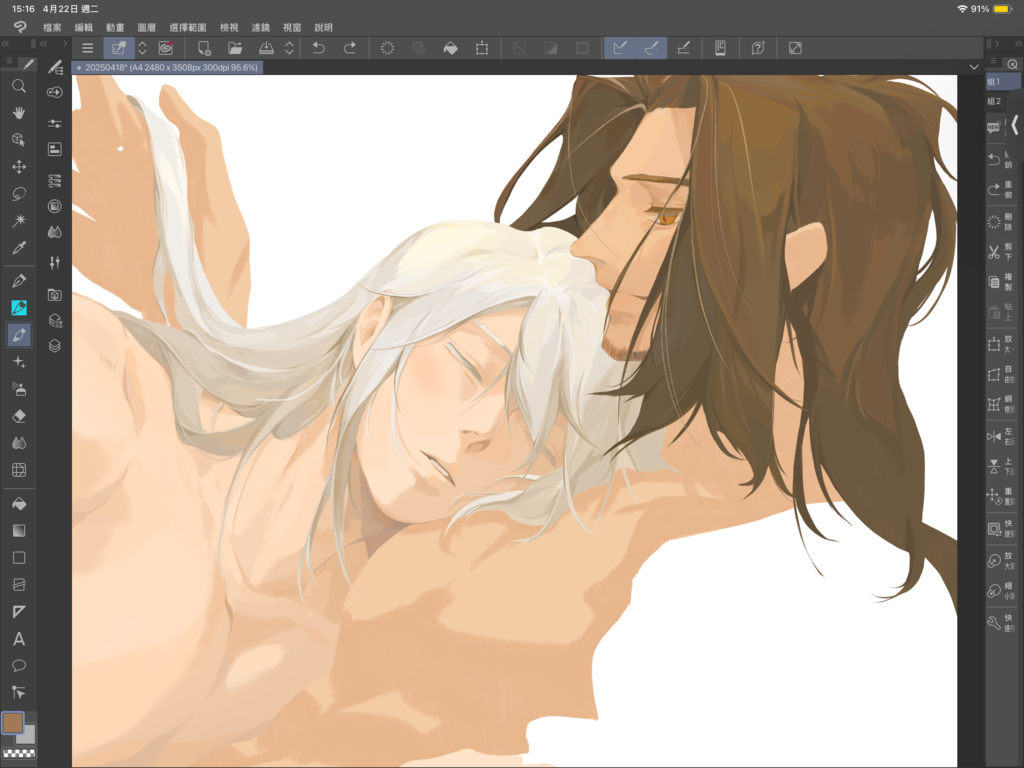The image size is (1024, 768).
Task: Open the 濾鏡 menu
Action: pos(261,27)
